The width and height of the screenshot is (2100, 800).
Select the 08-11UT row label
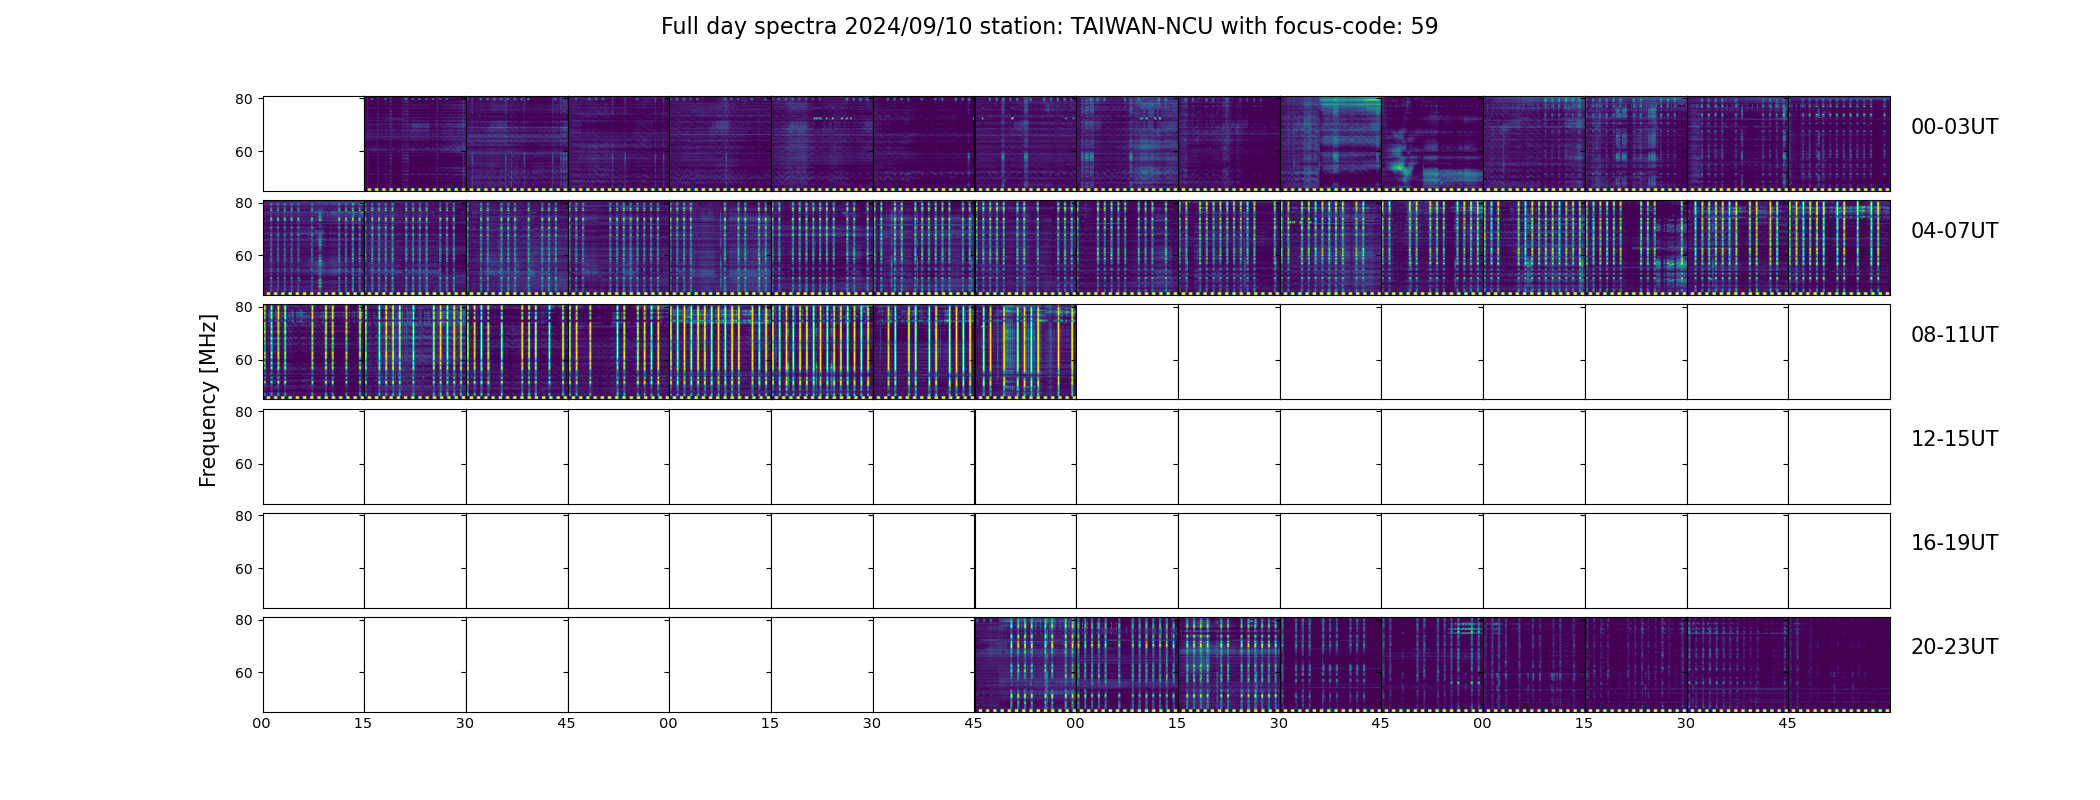click(1954, 335)
